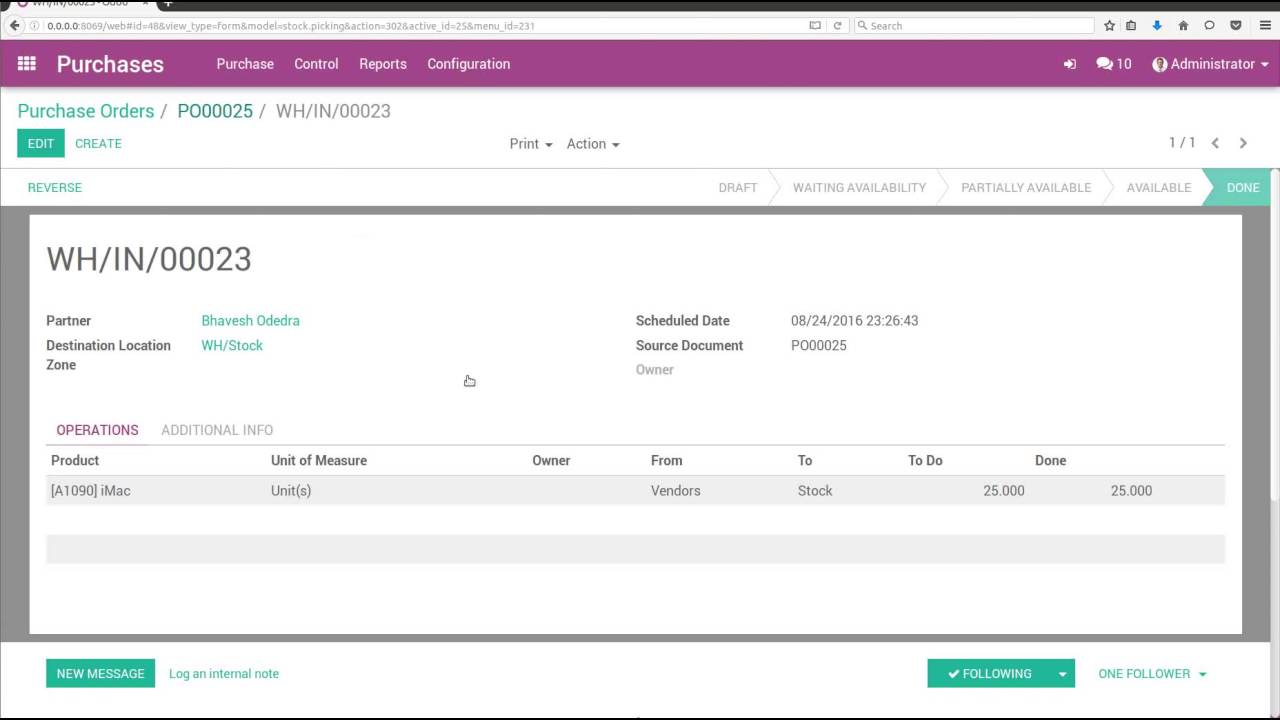Click the Purchases app title
This screenshot has width=1280, height=720.
point(110,64)
